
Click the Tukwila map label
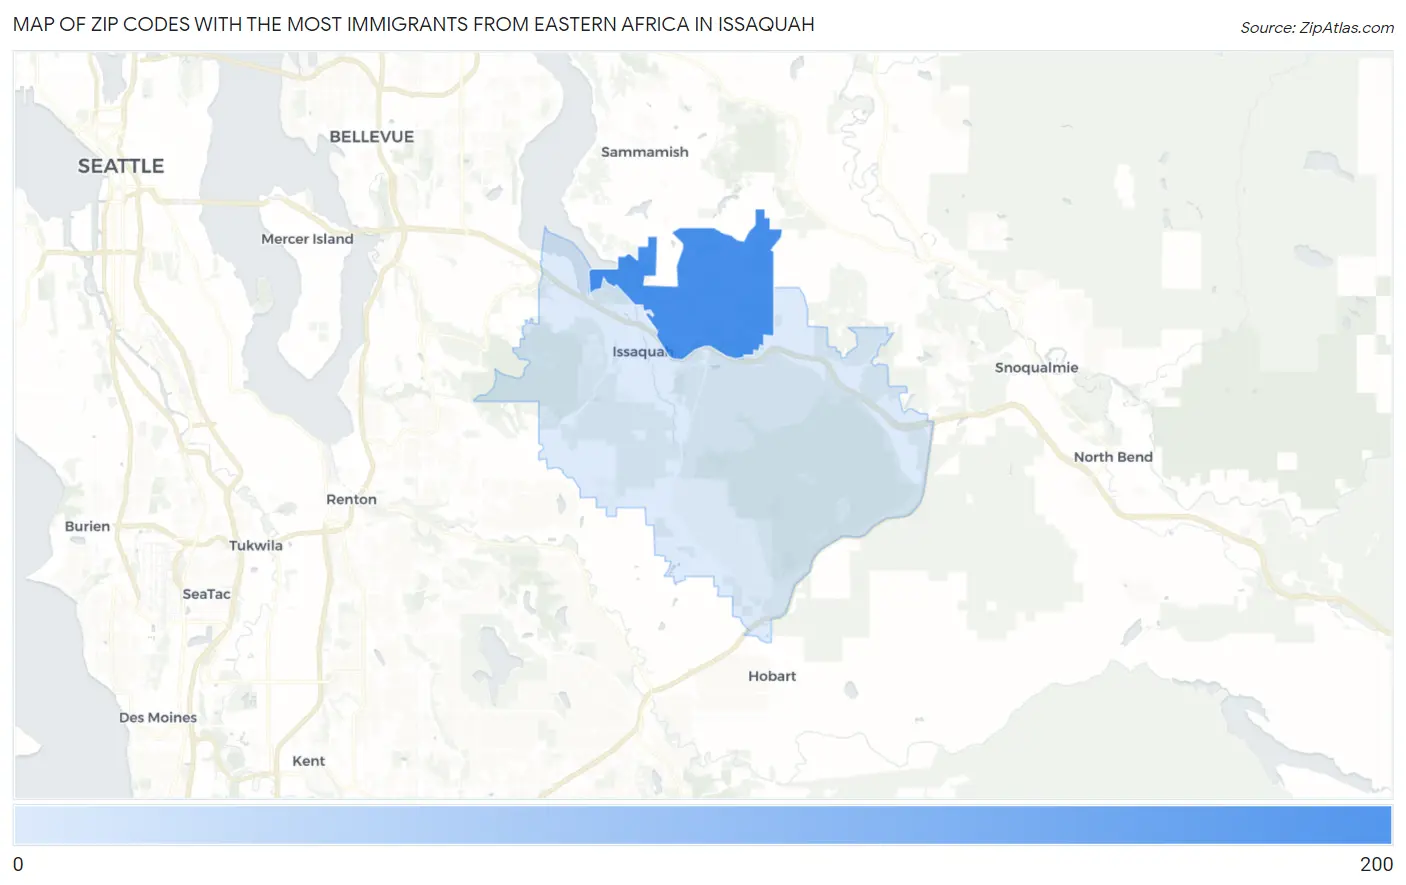click(256, 546)
